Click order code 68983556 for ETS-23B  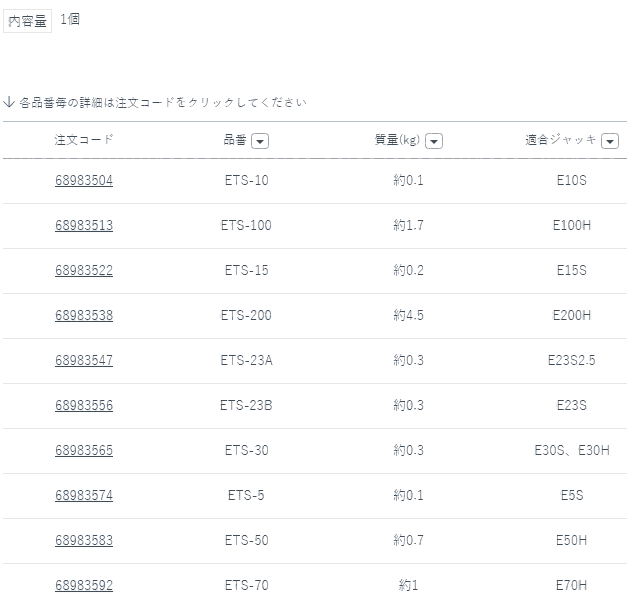[x=84, y=406]
